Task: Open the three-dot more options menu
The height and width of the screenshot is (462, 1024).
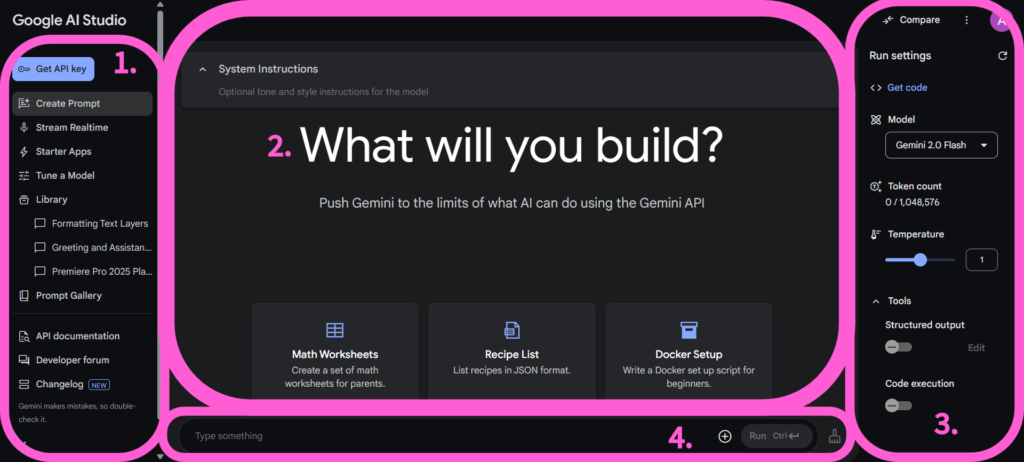Action: (x=967, y=20)
